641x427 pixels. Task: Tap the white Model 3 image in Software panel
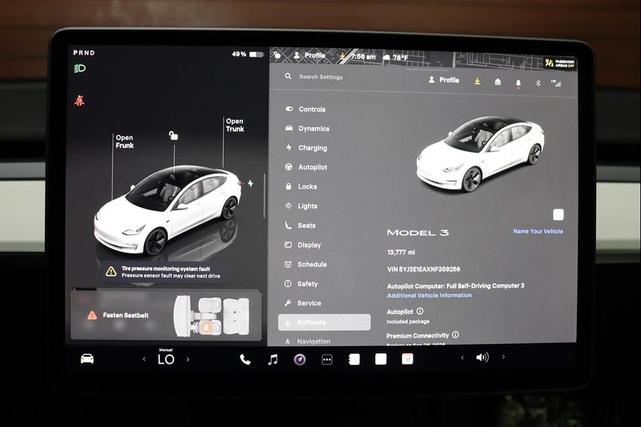[x=480, y=155]
